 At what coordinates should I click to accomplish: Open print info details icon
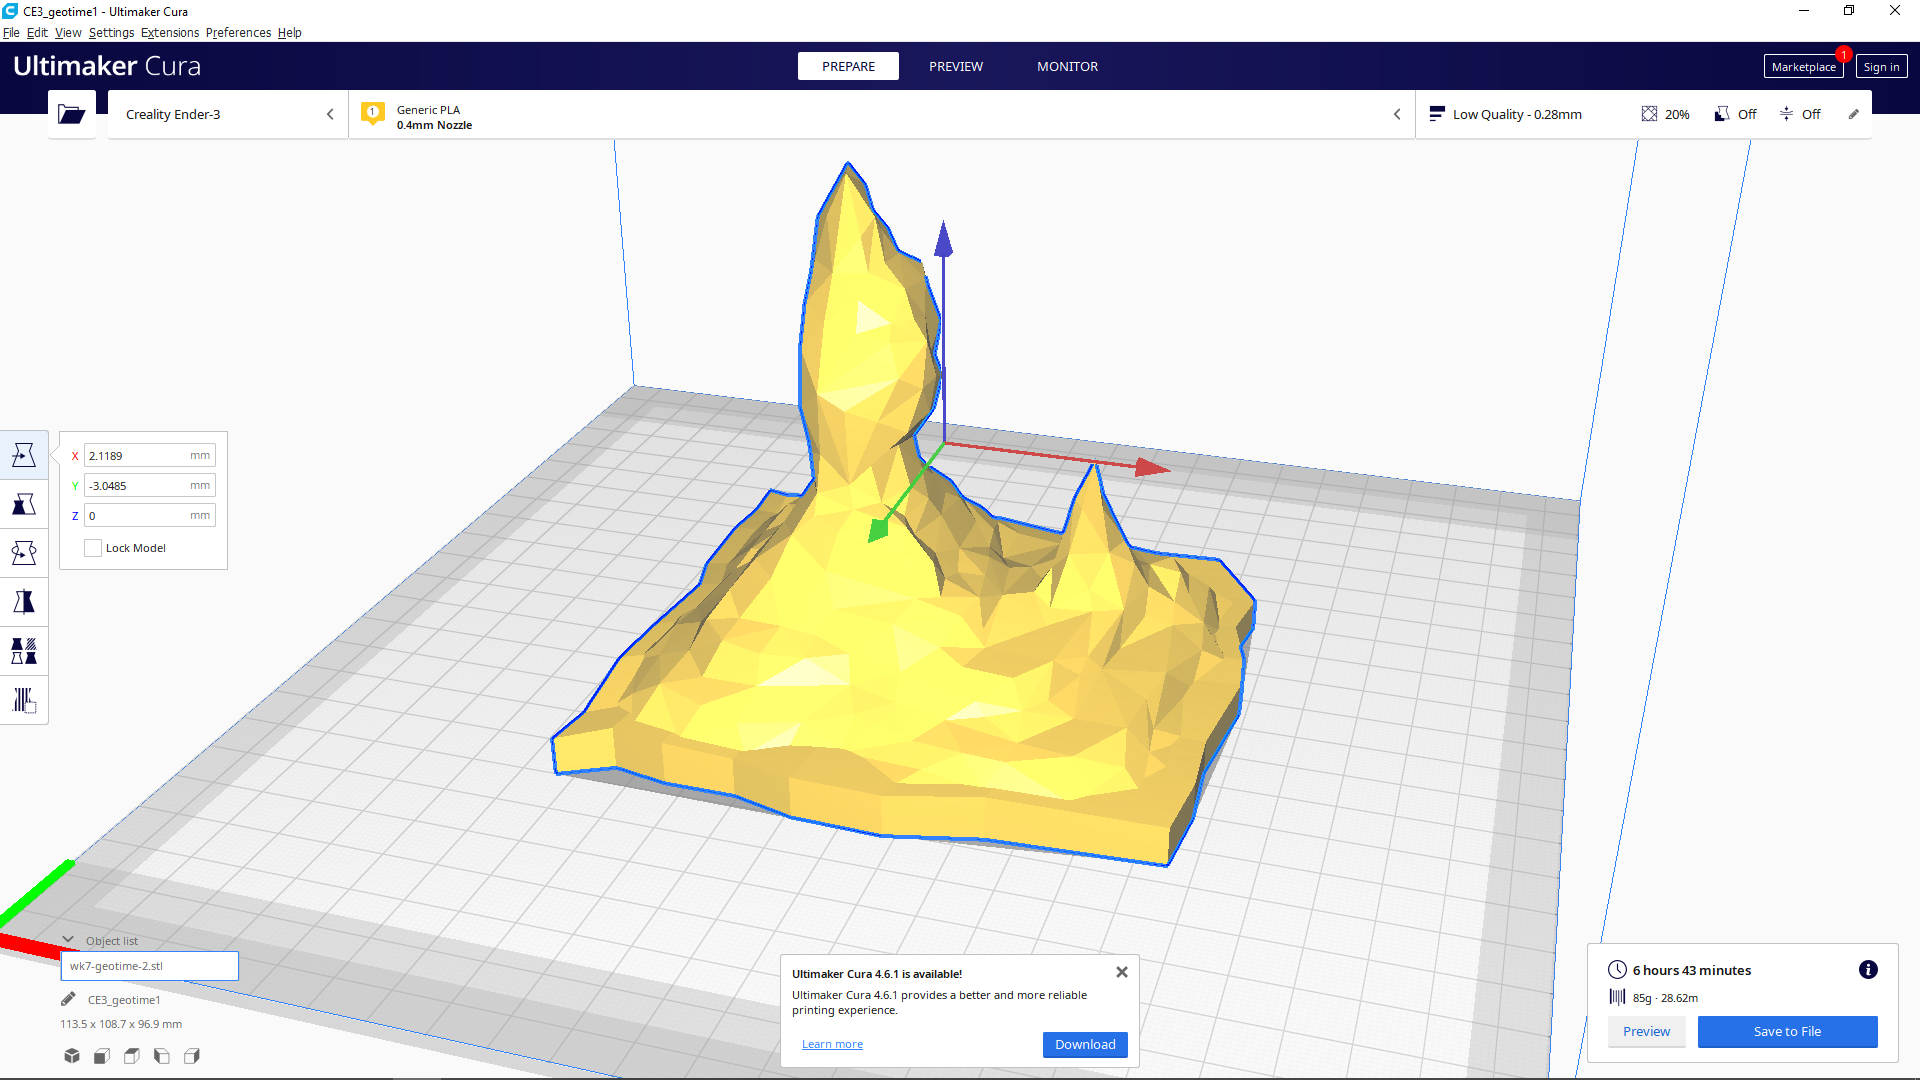(x=1868, y=970)
